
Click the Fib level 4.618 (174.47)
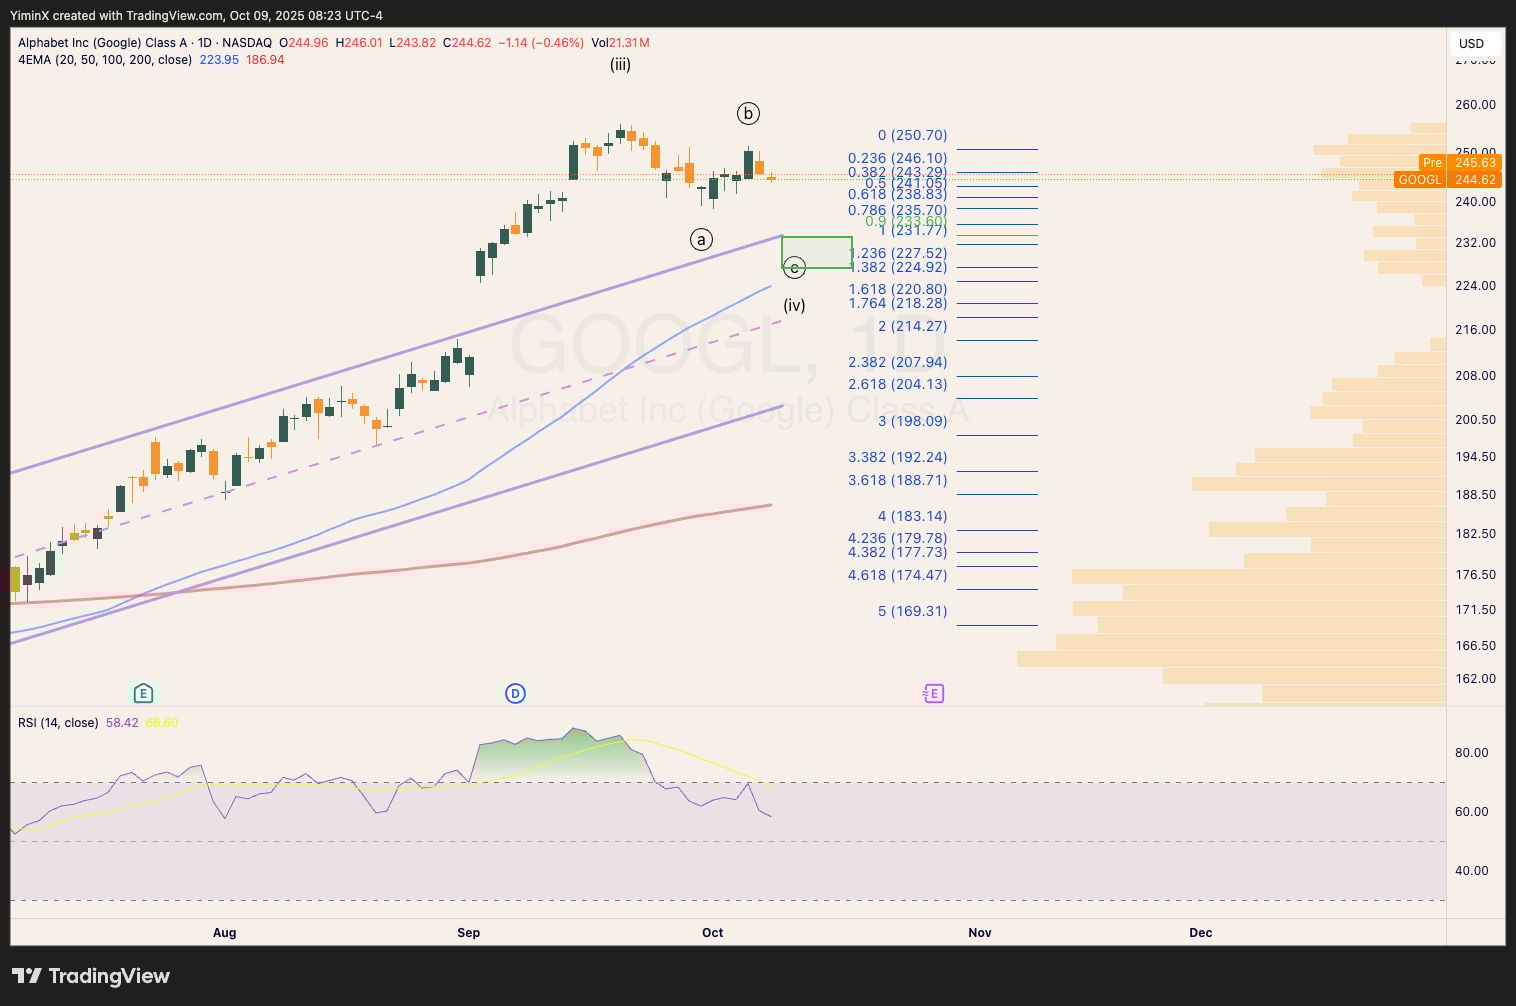[897, 575]
